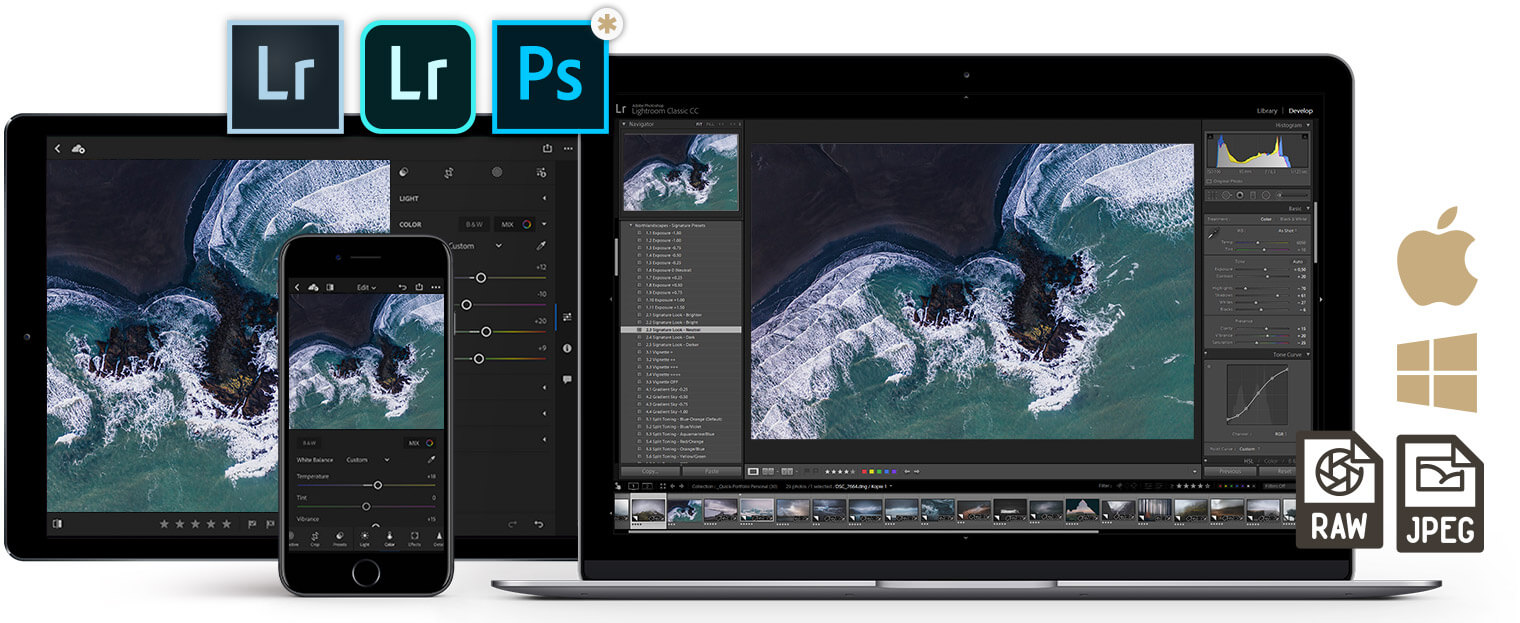Viewport: 1520px width, 623px height.
Task: Switch treatment to Black & White on laptop
Action: click(1293, 219)
